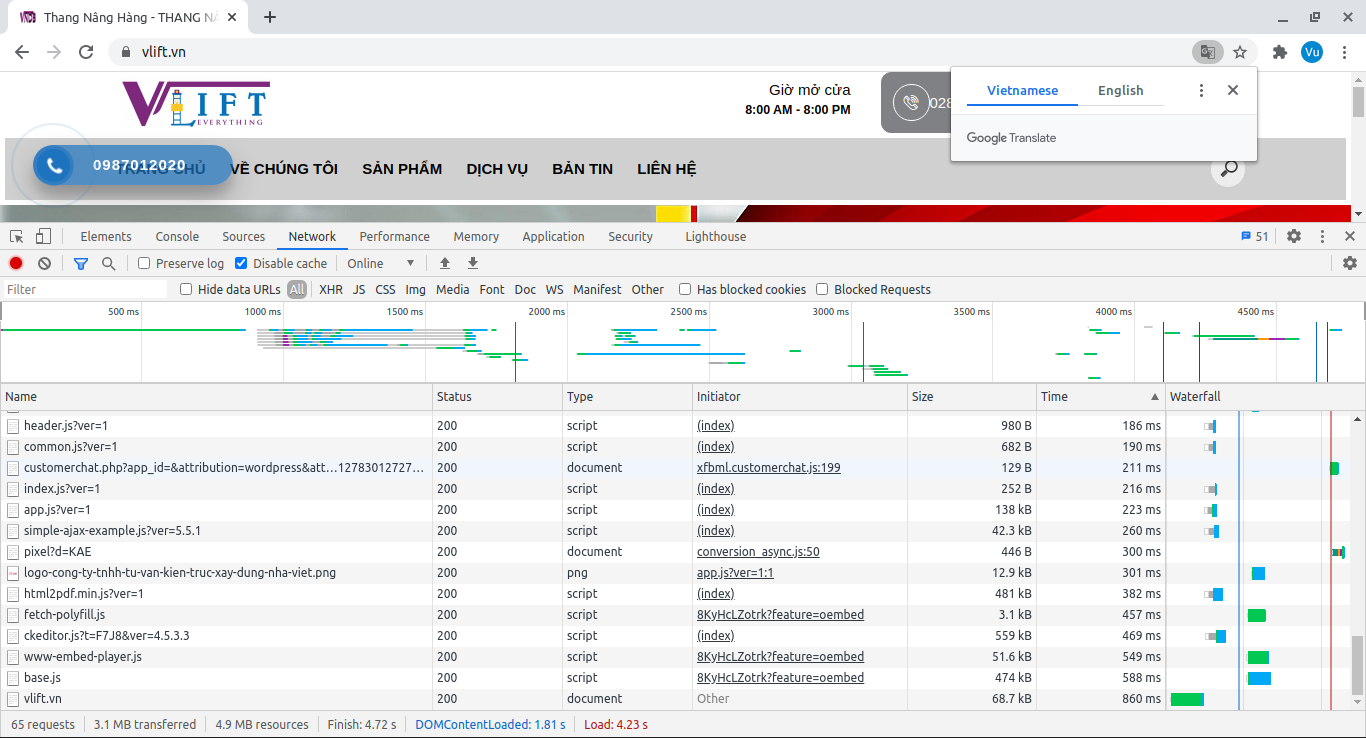Open conversion_async.js:50 initiator link

click(x=758, y=552)
